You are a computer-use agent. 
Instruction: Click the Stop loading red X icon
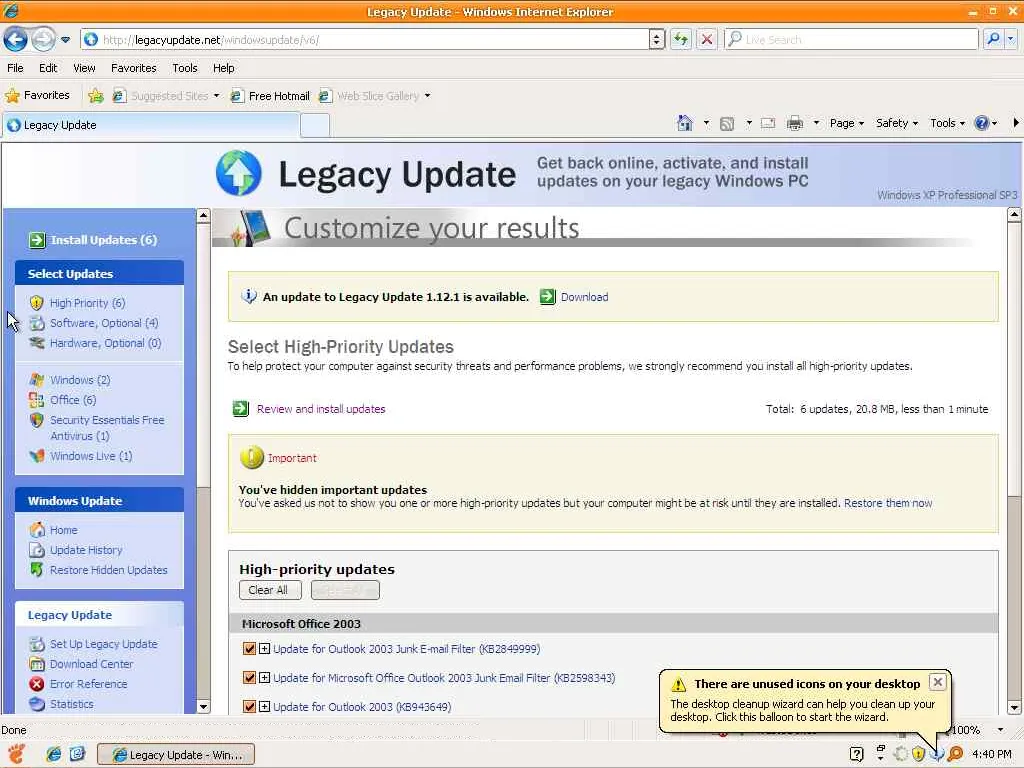click(x=707, y=39)
